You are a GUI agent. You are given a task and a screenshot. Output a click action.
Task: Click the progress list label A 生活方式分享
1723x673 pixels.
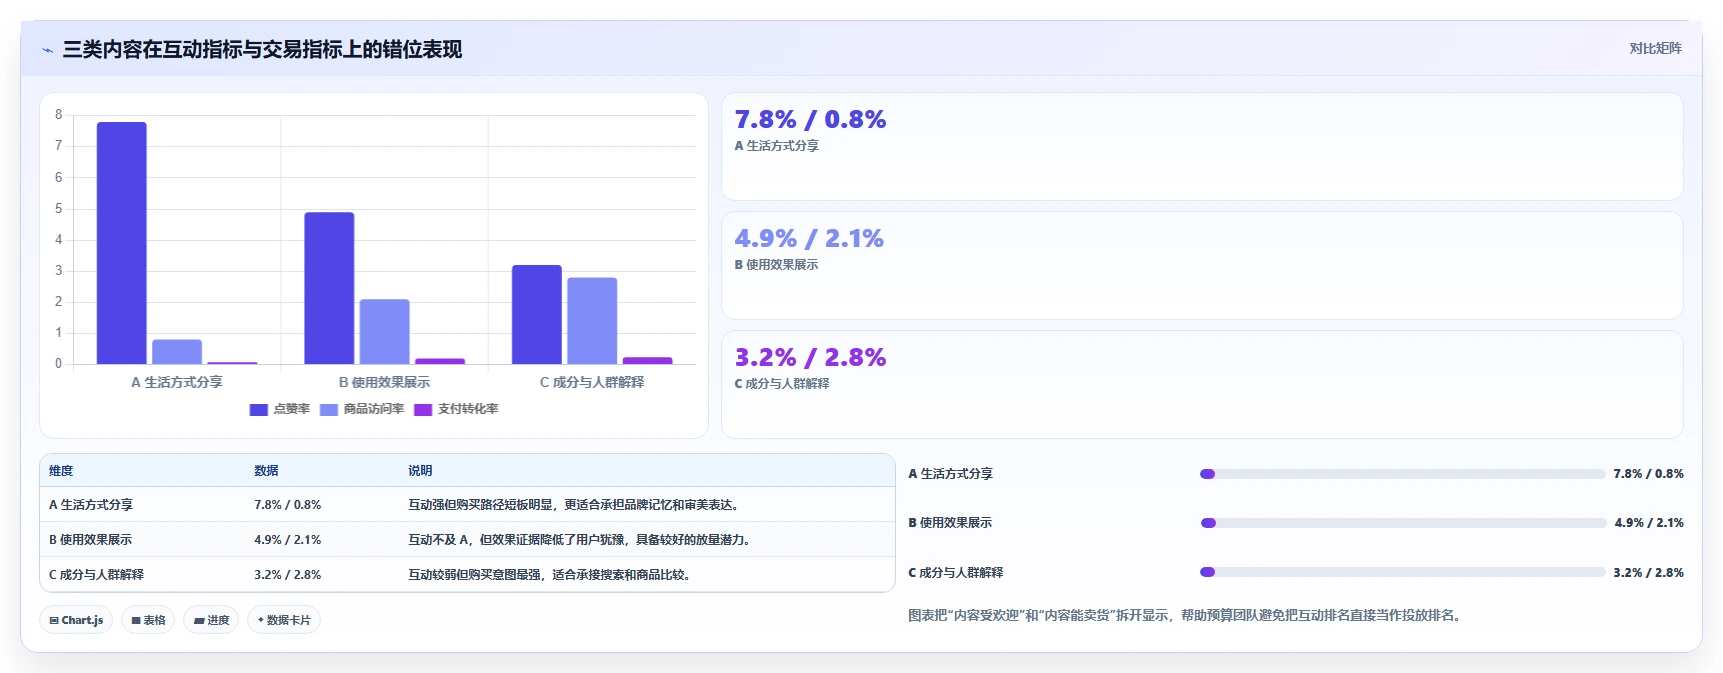click(x=950, y=474)
